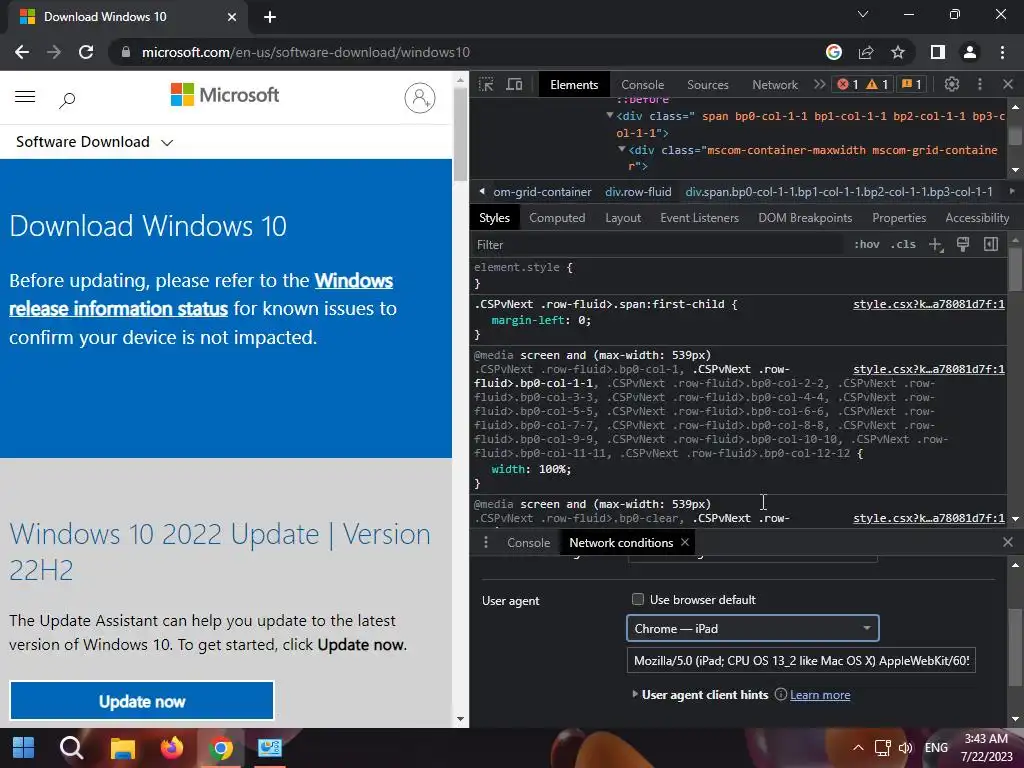Open the tab search chevron in title bar
Viewport: 1024px width, 768px height.
(x=863, y=14)
